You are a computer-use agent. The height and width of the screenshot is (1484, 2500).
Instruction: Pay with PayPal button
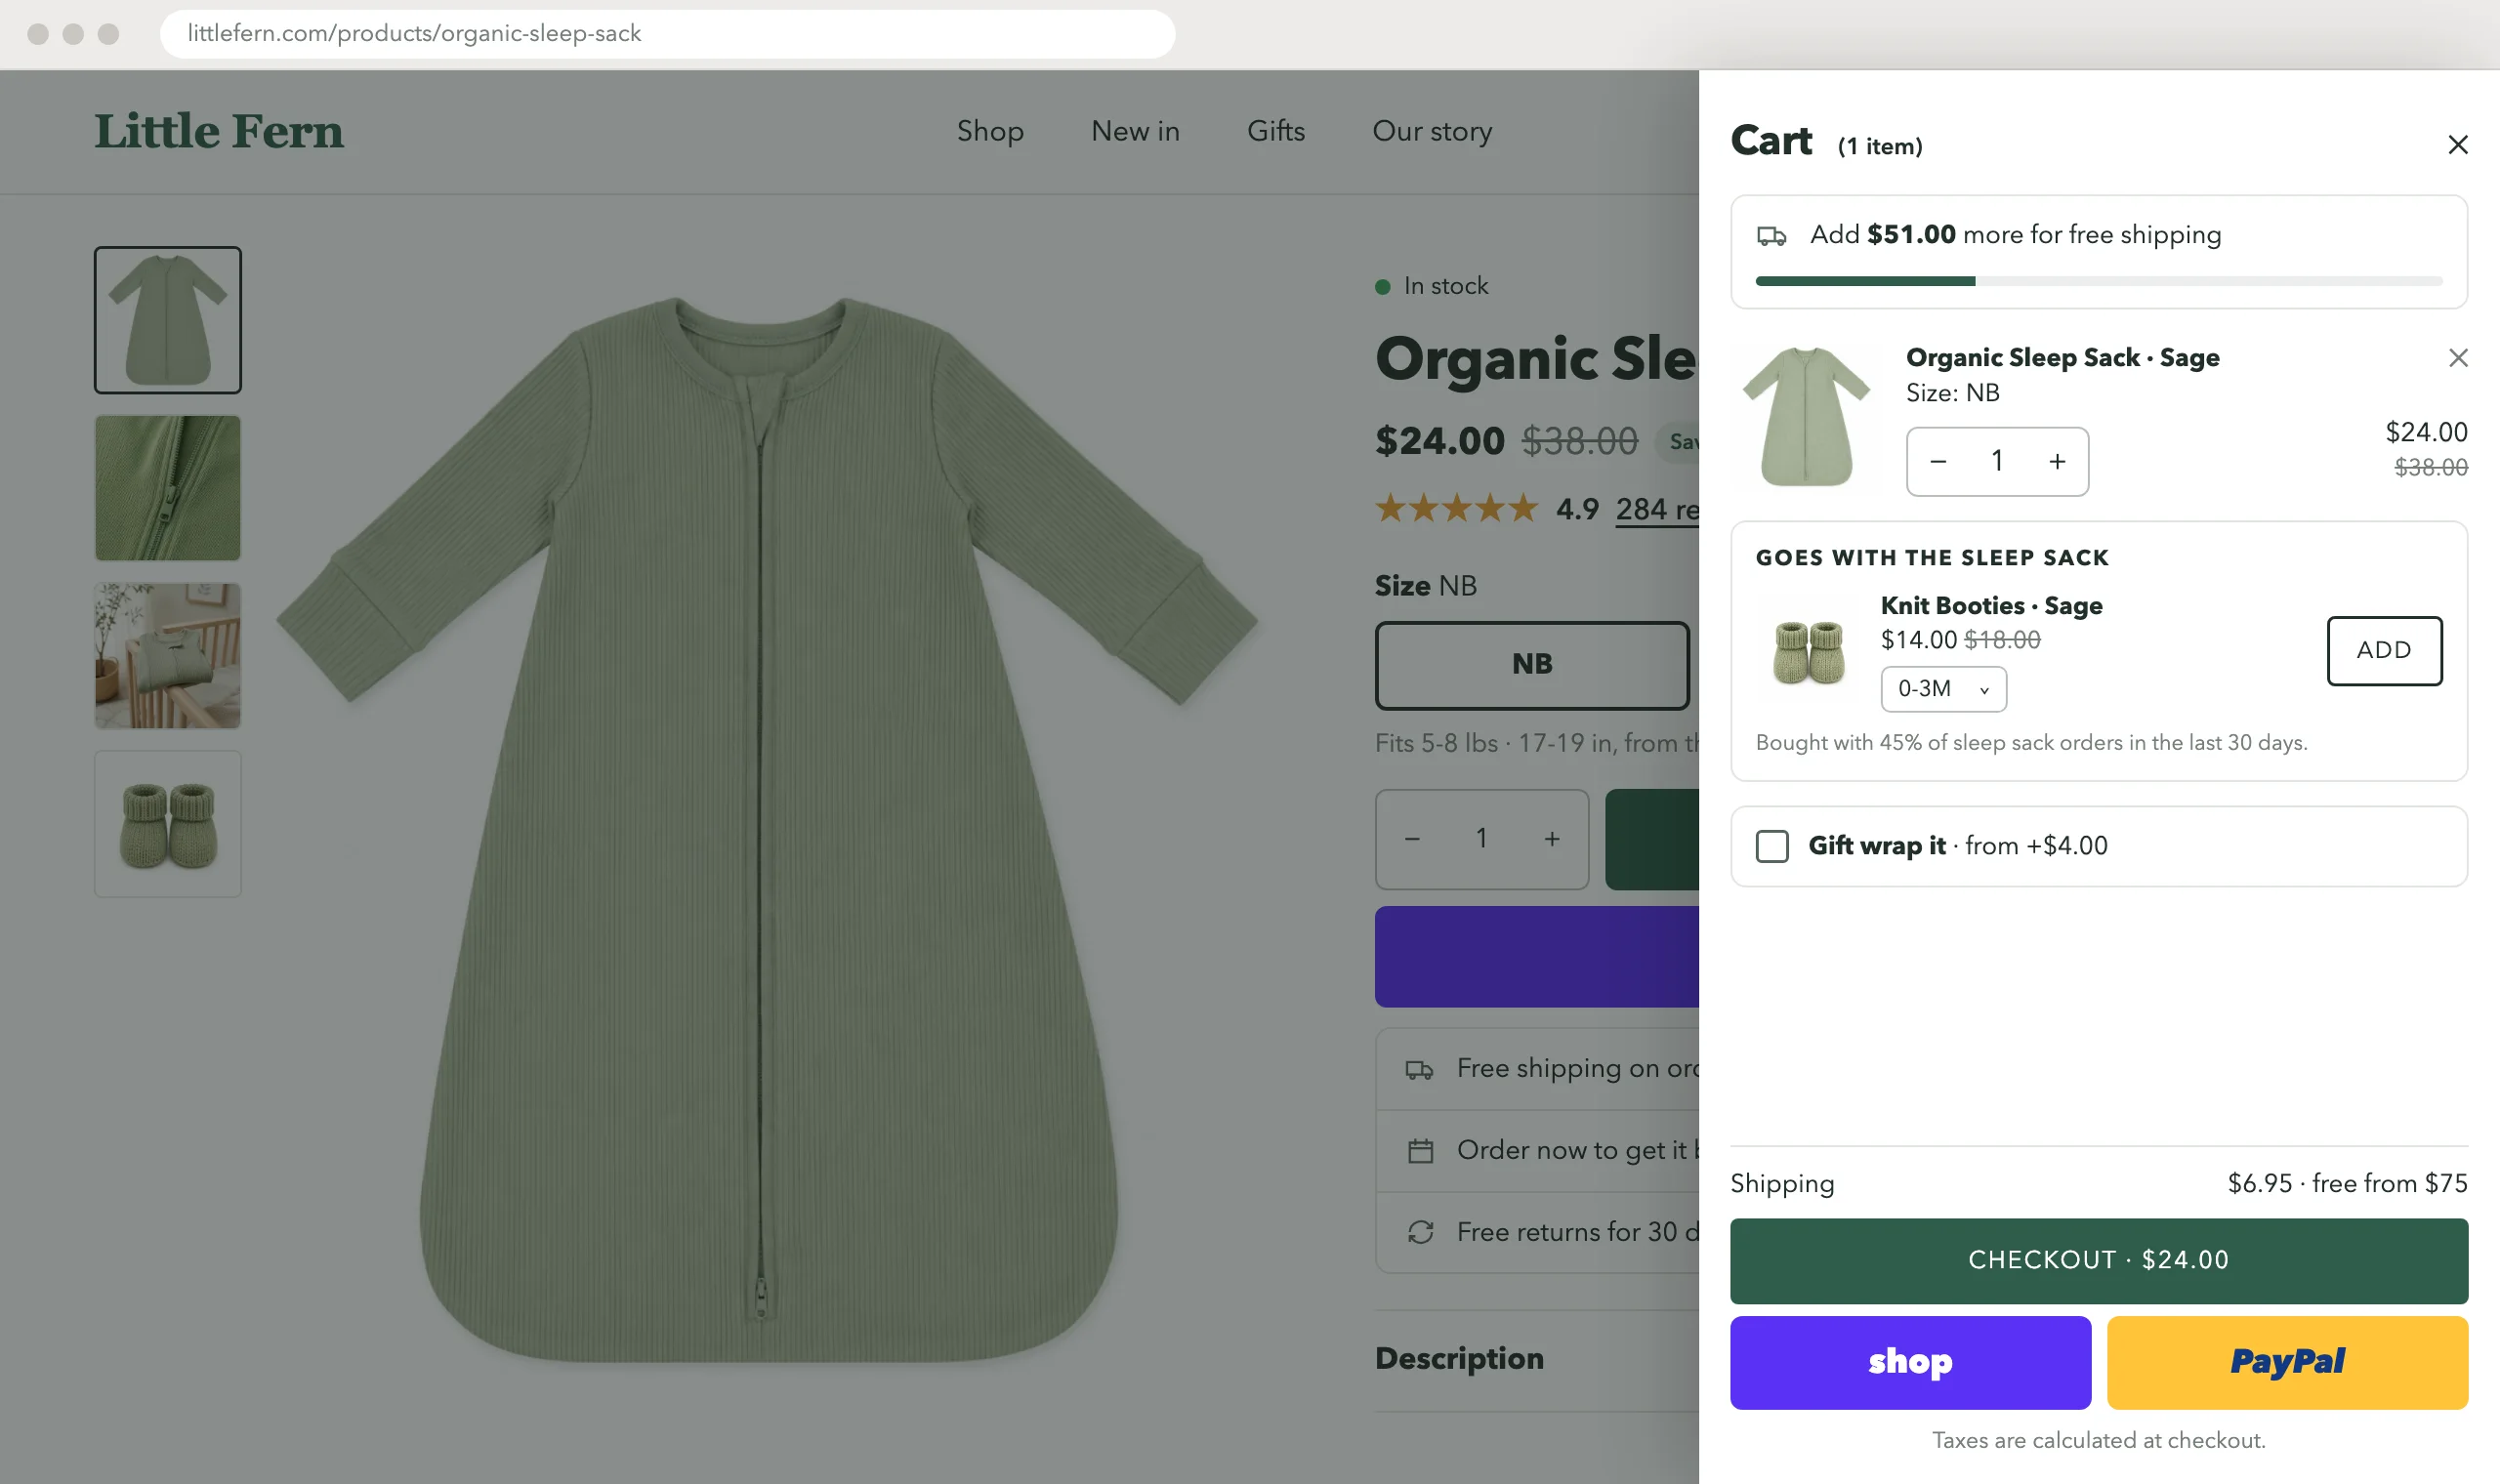[2286, 1361]
